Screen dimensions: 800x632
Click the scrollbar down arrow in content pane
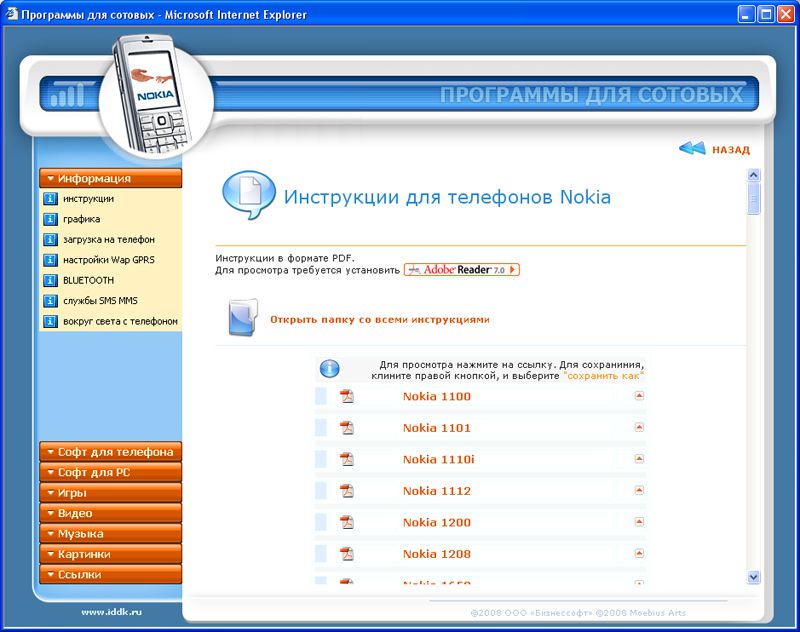pos(754,577)
